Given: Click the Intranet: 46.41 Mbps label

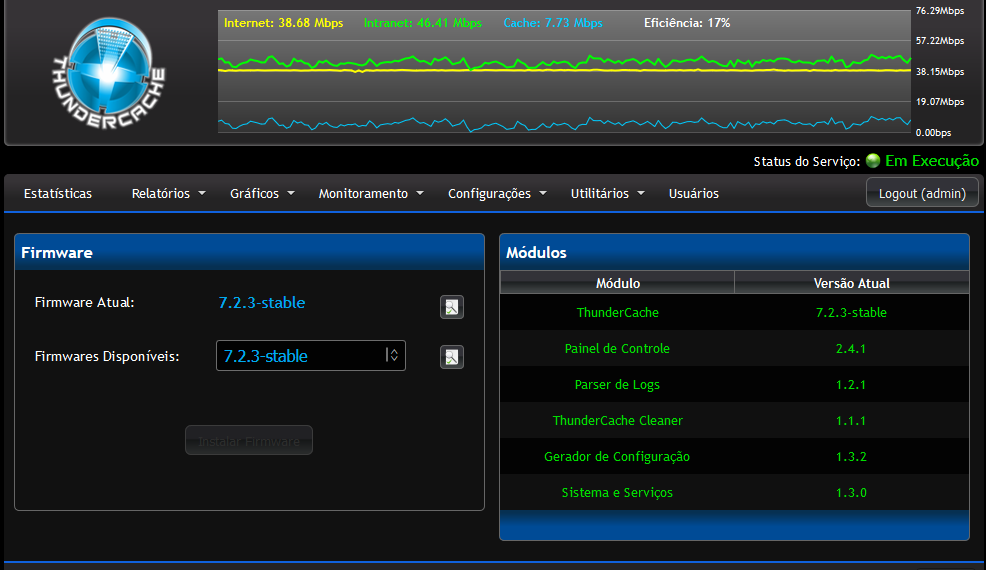Looking at the screenshot, I should click(x=423, y=23).
